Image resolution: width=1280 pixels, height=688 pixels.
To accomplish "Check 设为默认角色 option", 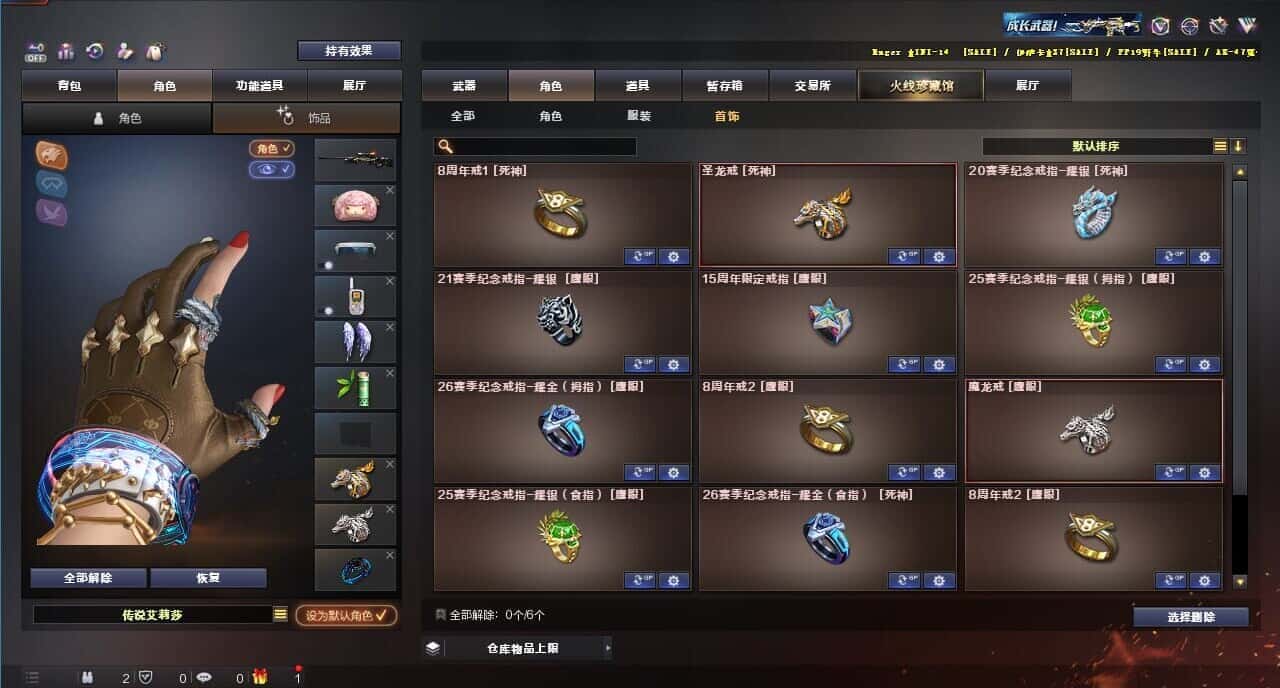I will [x=346, y=615].
